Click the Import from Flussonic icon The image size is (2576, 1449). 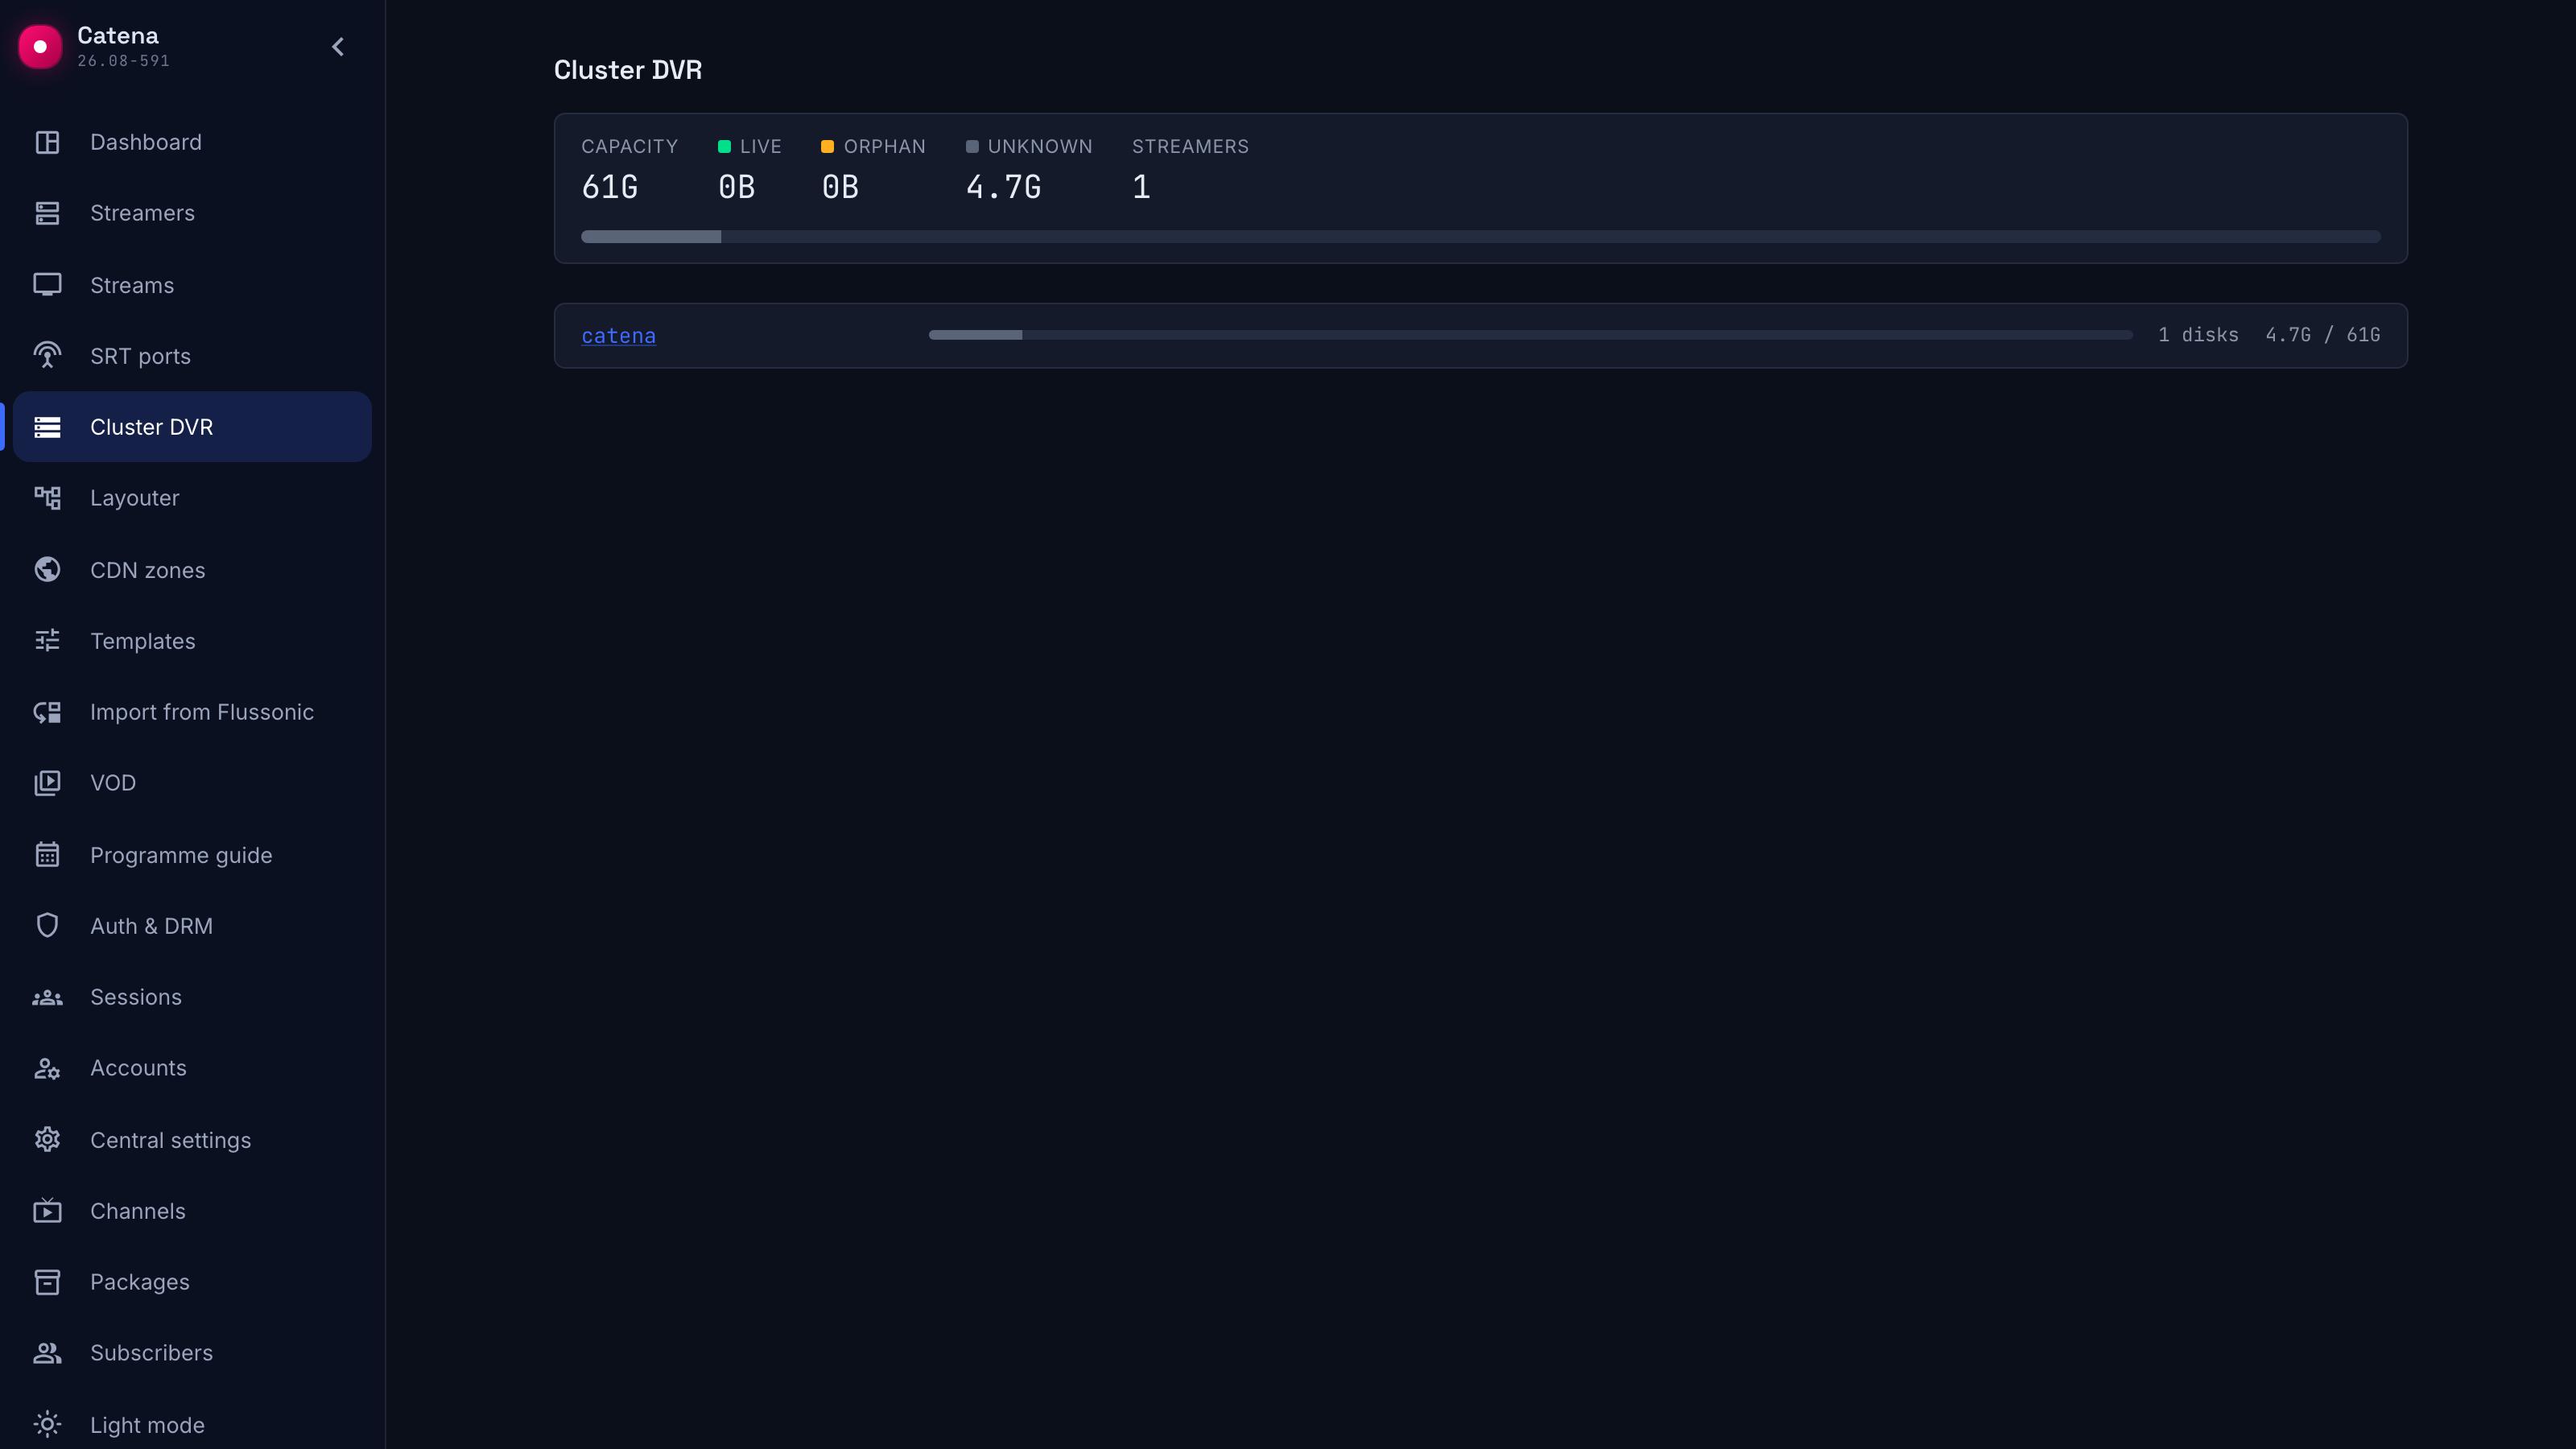(47, 712)
